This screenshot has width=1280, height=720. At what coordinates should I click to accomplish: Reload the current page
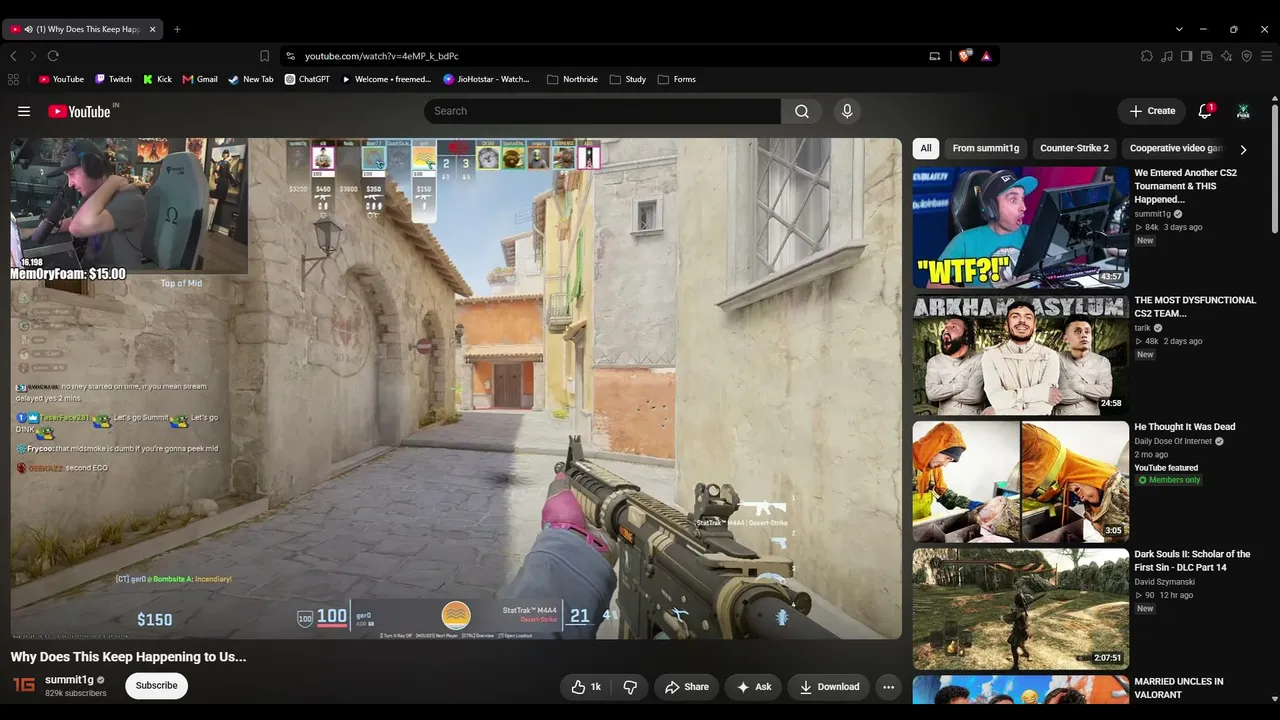(x=53, y=56)
